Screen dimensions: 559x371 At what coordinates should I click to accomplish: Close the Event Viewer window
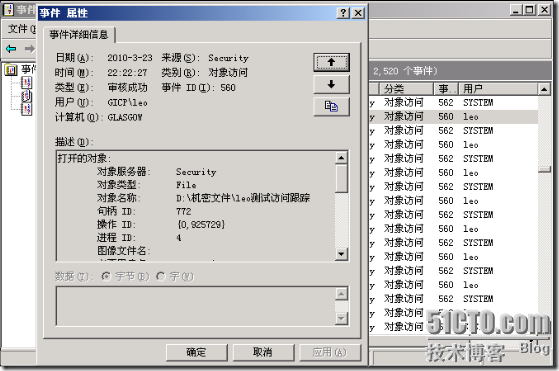[x=544, y=10]
